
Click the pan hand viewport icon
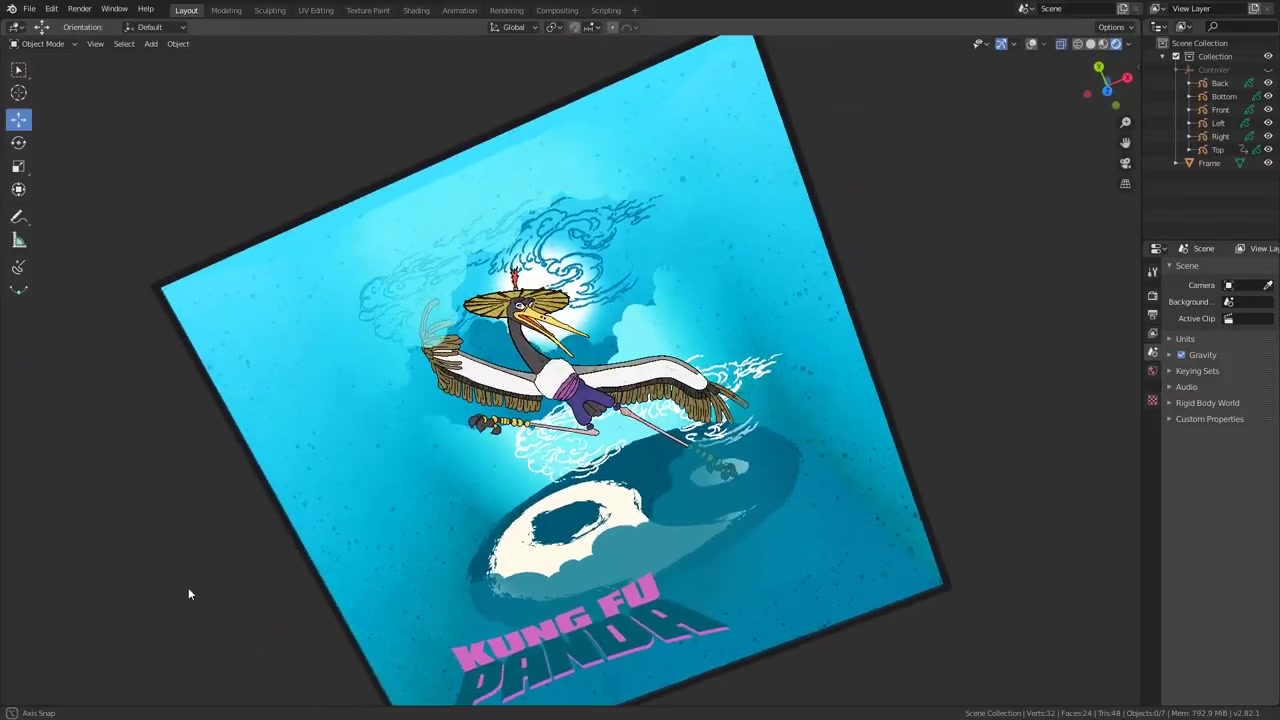(1125, 143)
